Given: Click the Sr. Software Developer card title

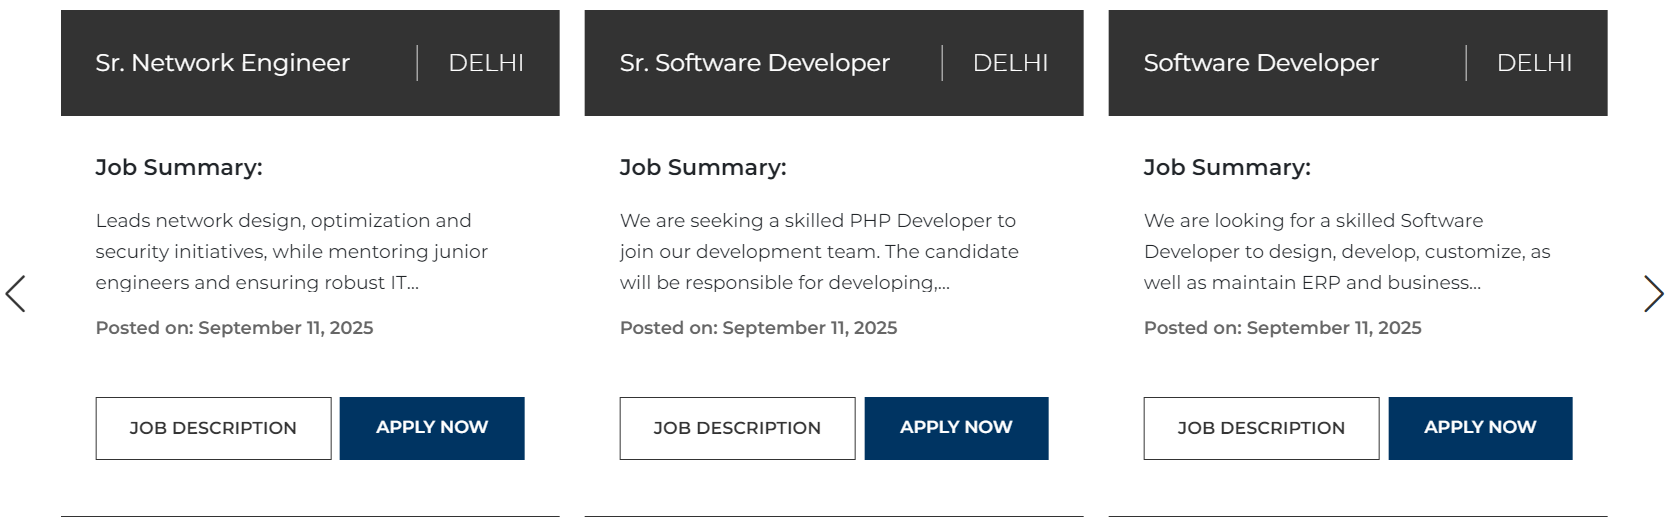Looking at the screenshot, I should [x=754, y=63].
